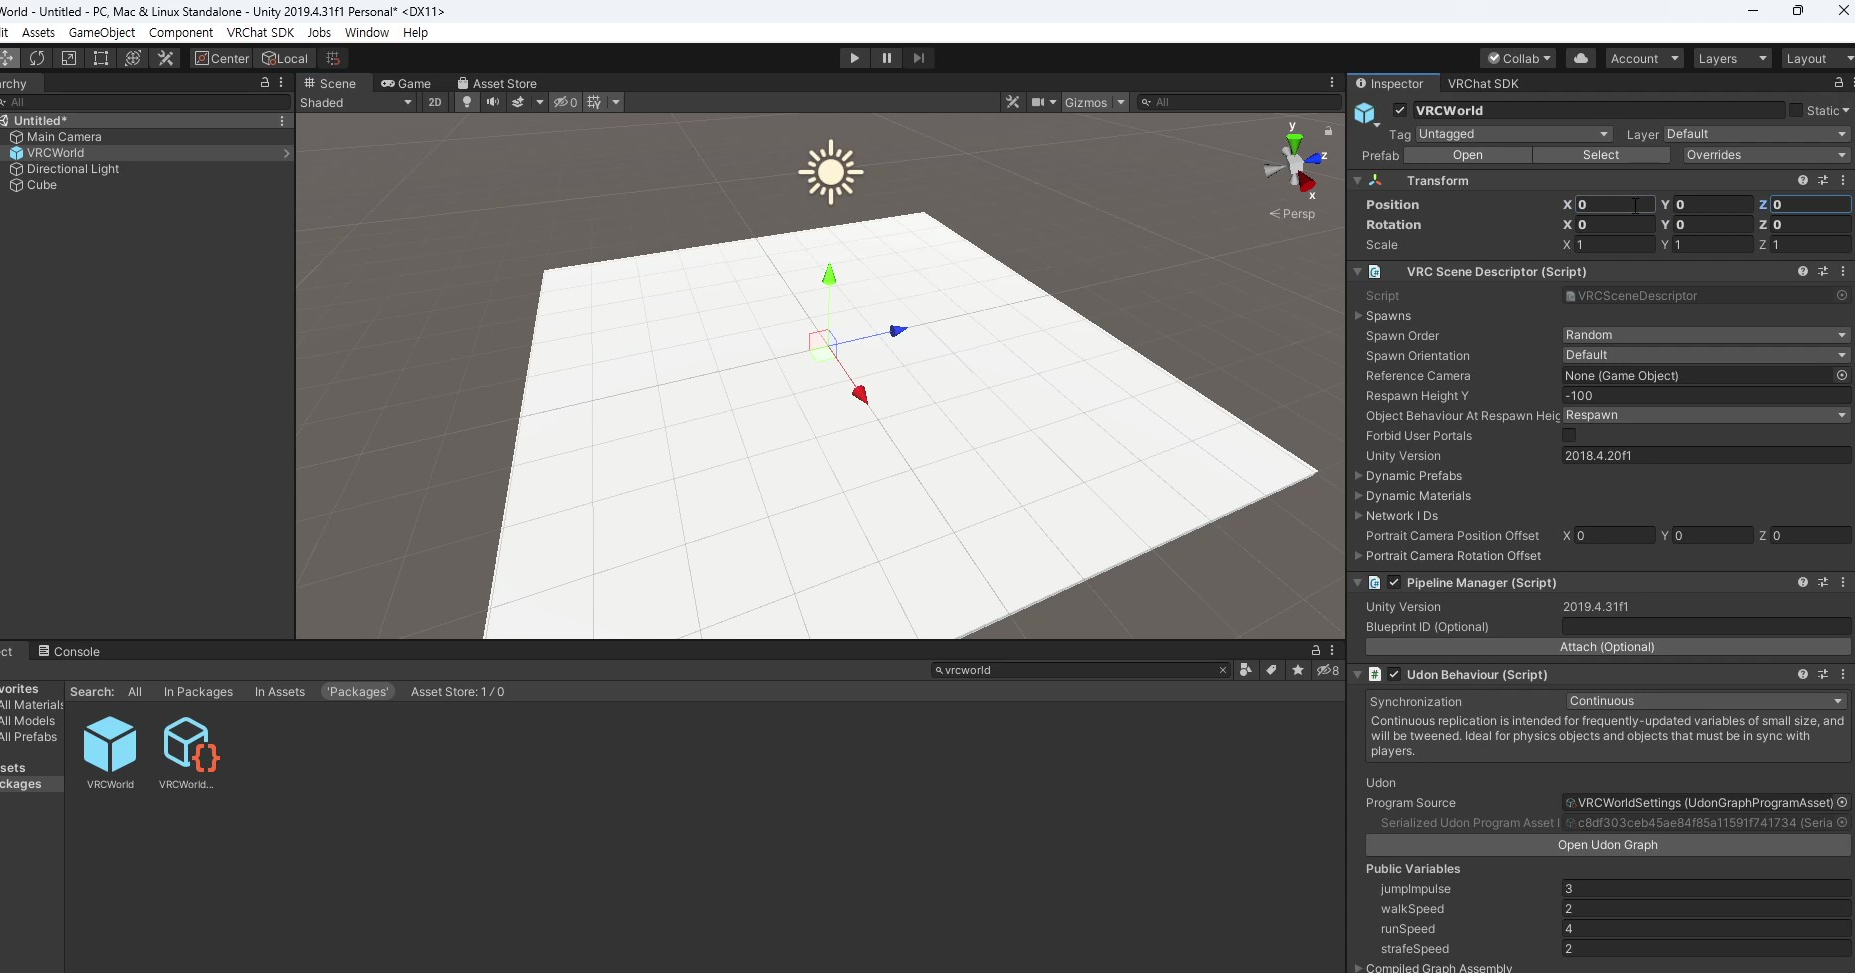
Task: Open prefab Overrides dropdown
Action: [1766, 155]
